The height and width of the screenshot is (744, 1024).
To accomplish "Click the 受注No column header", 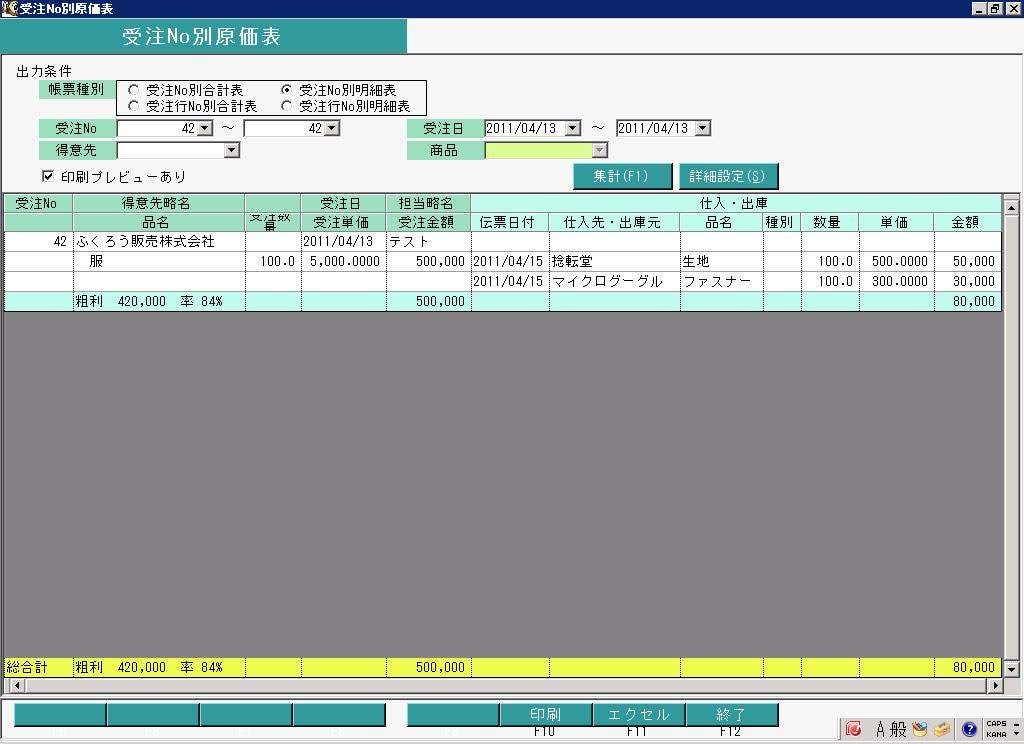I will point(38,203).
